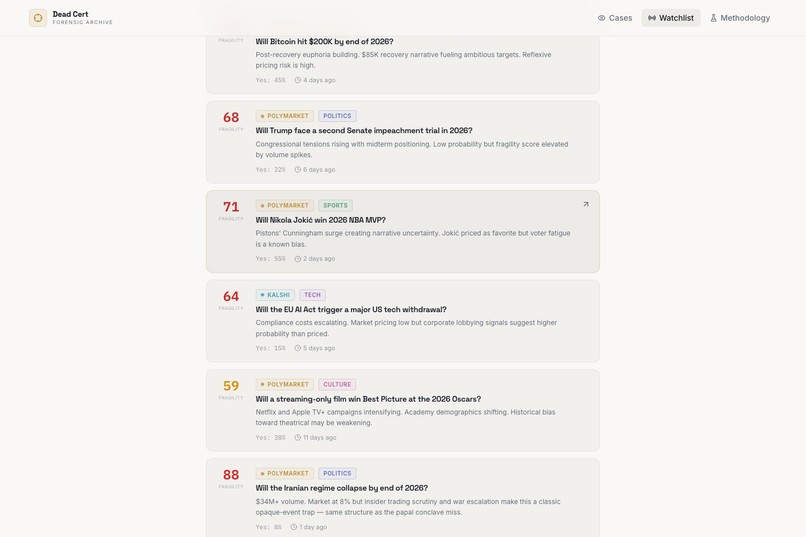Click Polymarket tag on Jokić MVP card

285,206
